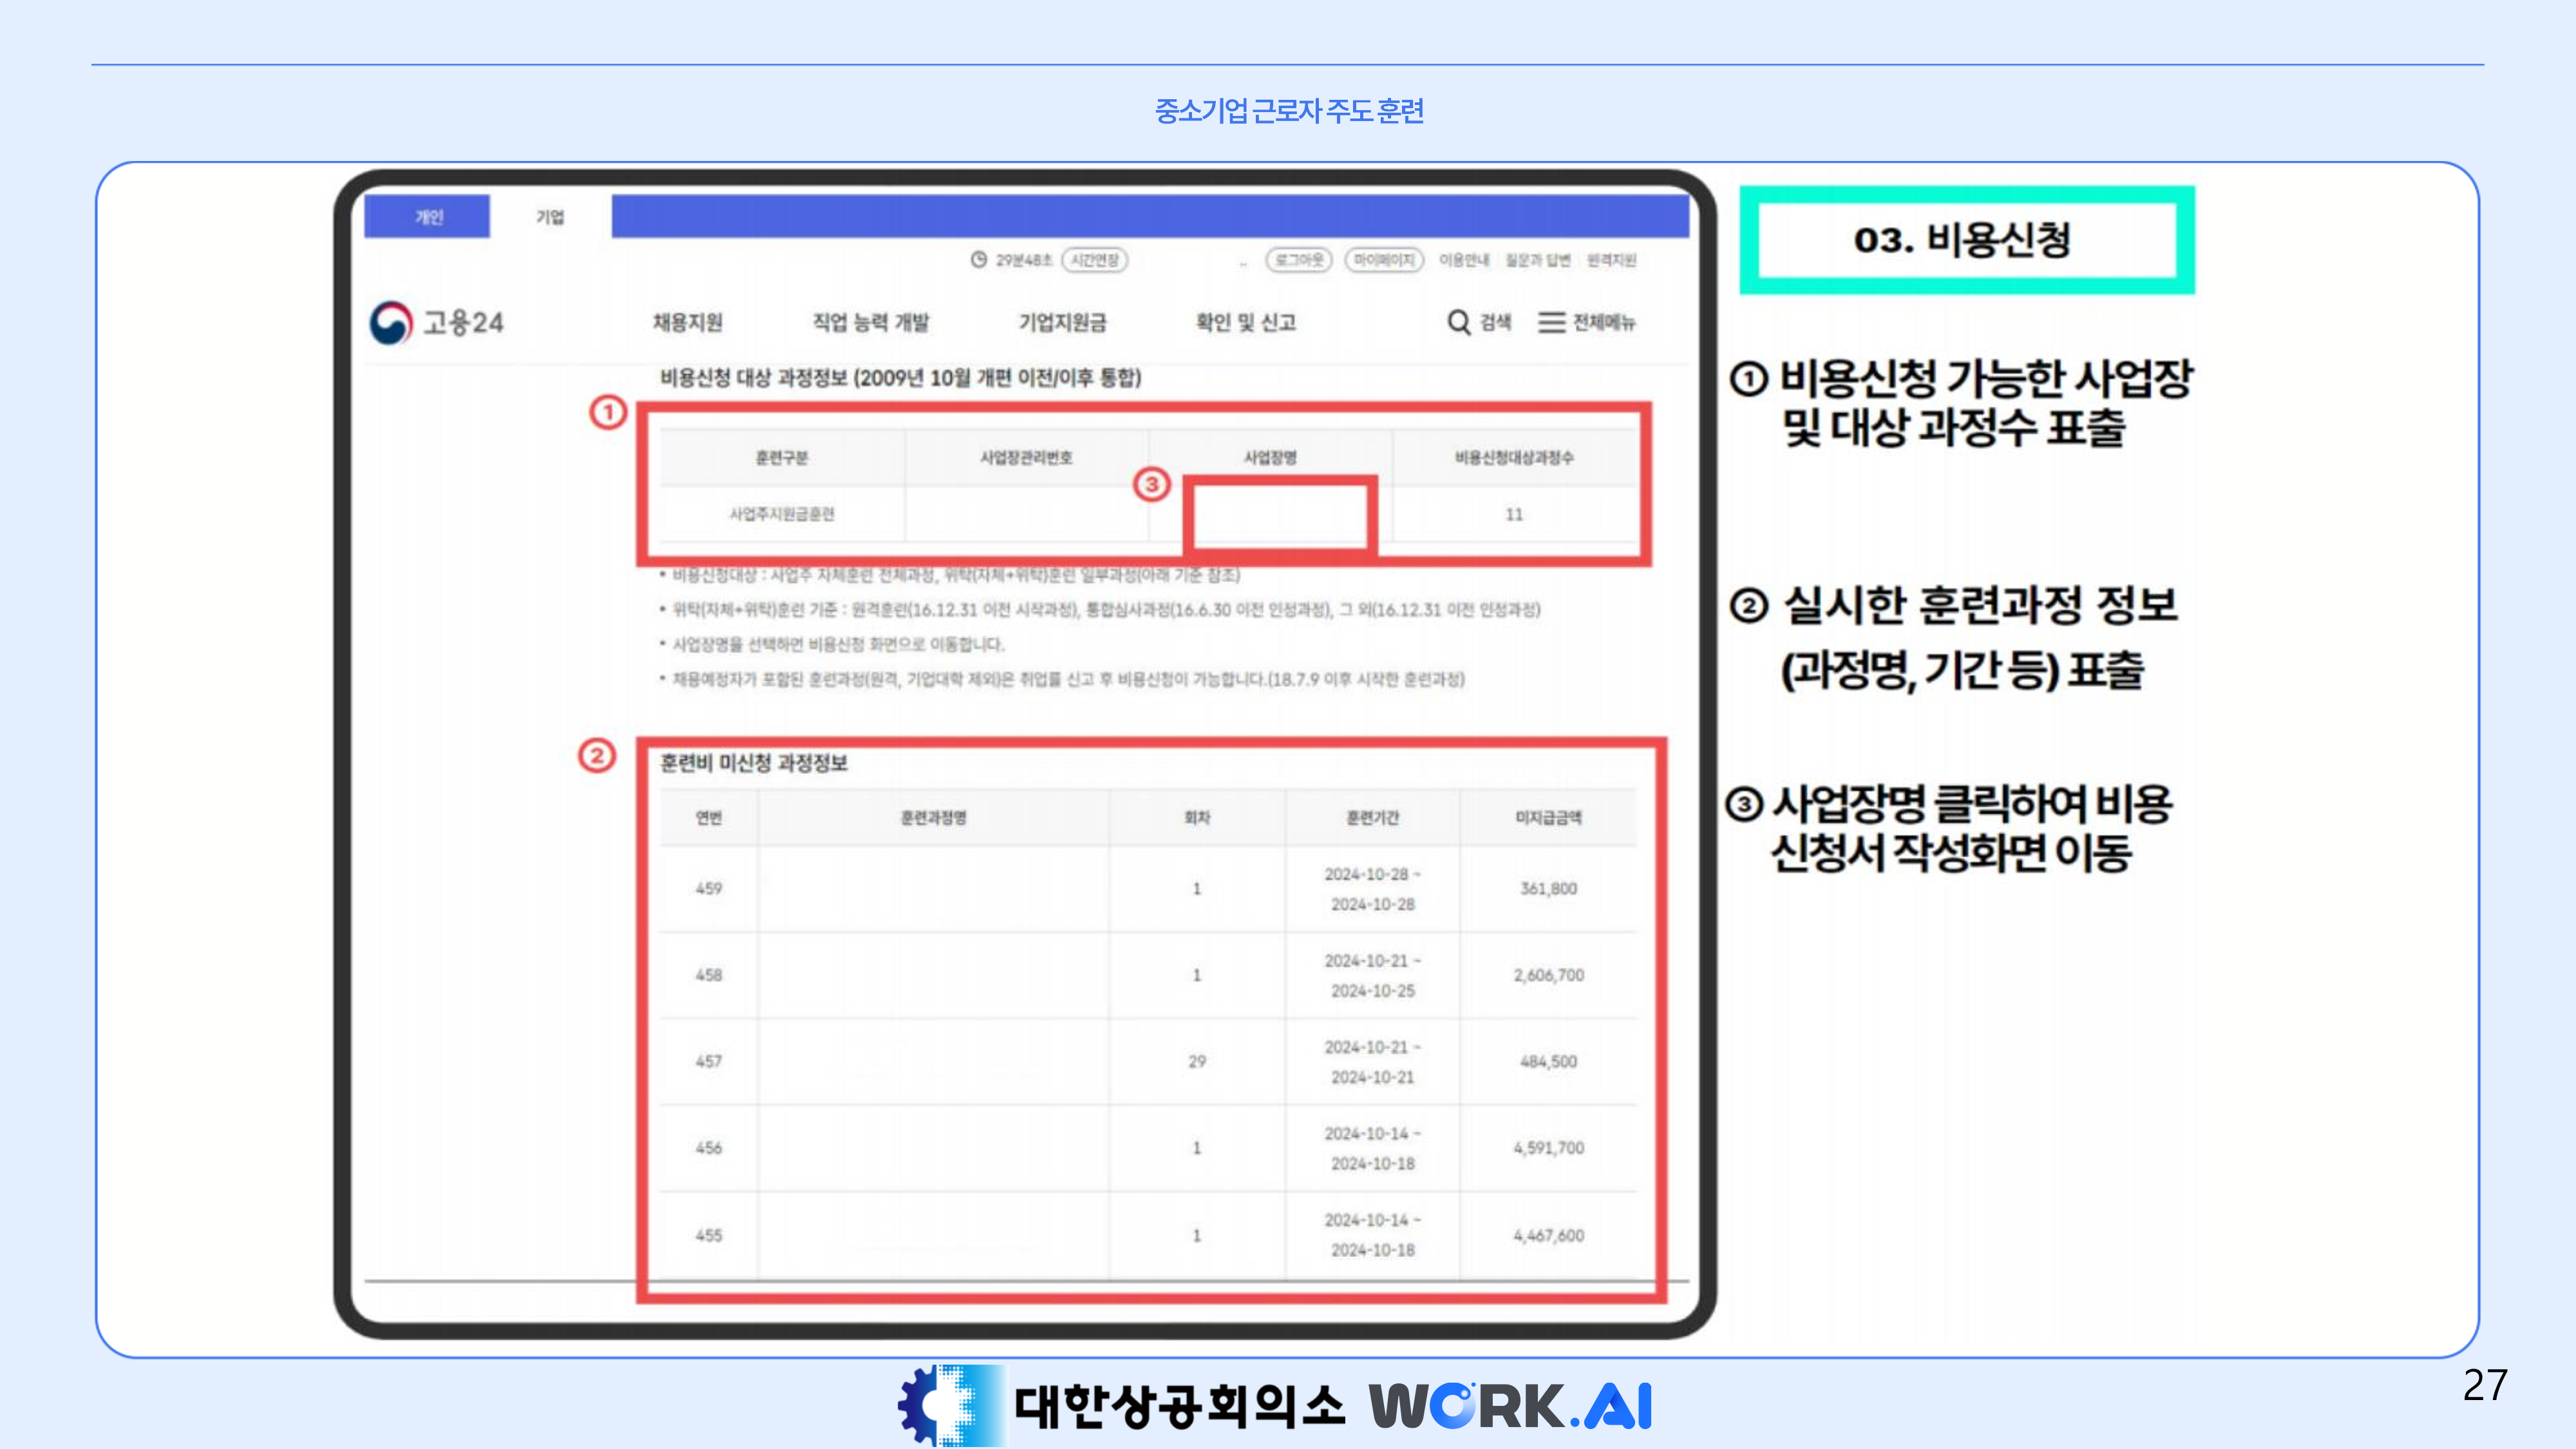Click the 고용24 taegeuk logo icon
2576x1449 pixels.
tap(391, 323)
